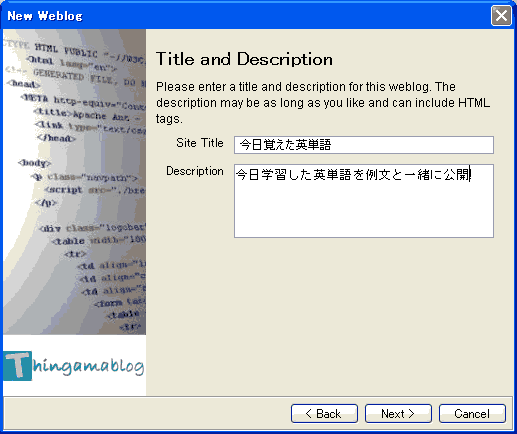Screen dimensions: 517x434
Task: Click inside the Description text area
Action: point(364,201)
